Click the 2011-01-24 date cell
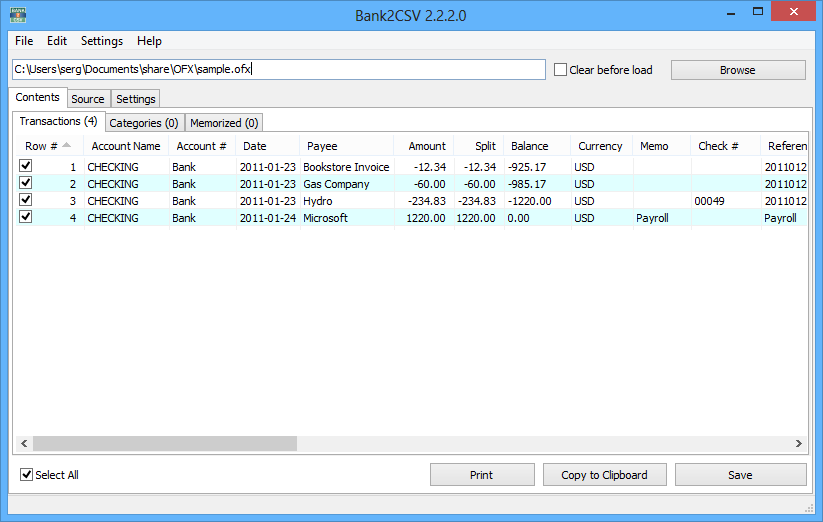 coord(268,218)
